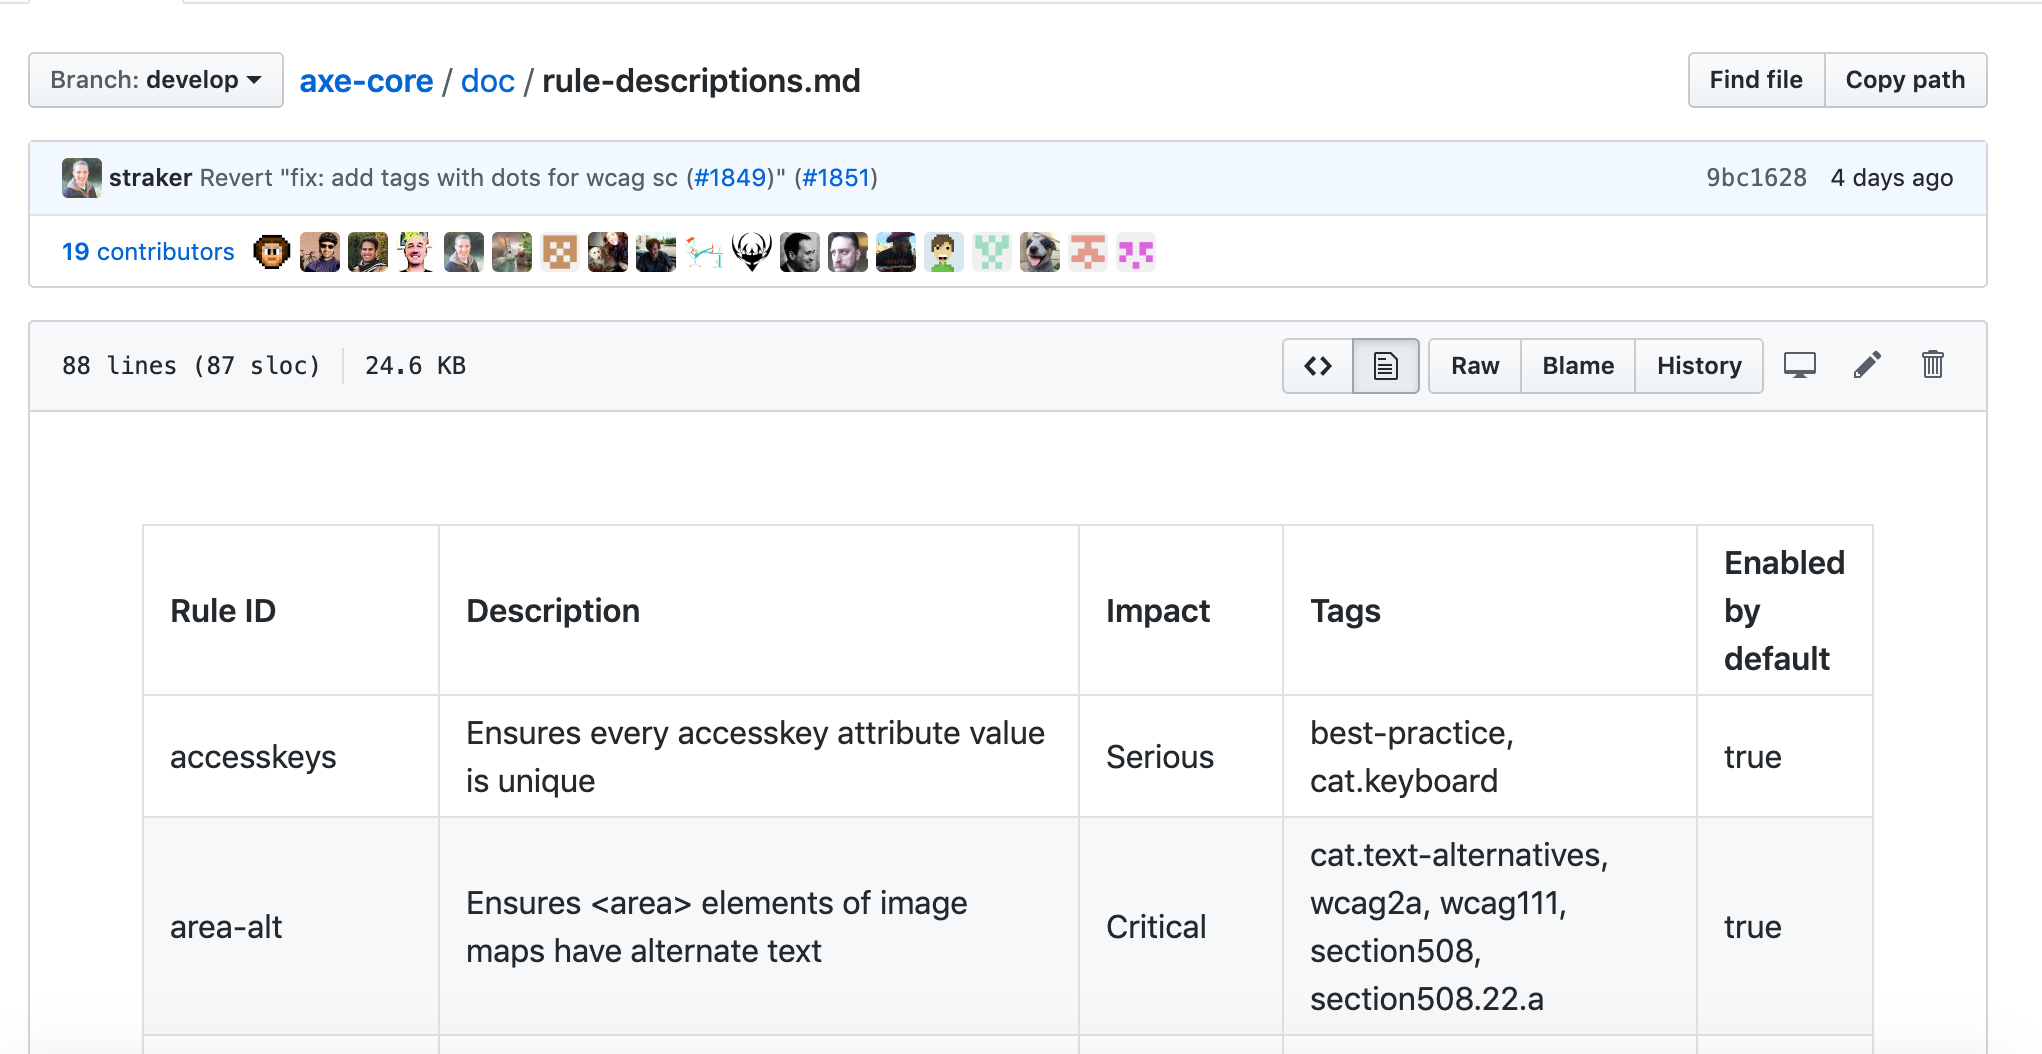Open the source code view icon
The image size is (2042, 1054).
[1316, 365]
